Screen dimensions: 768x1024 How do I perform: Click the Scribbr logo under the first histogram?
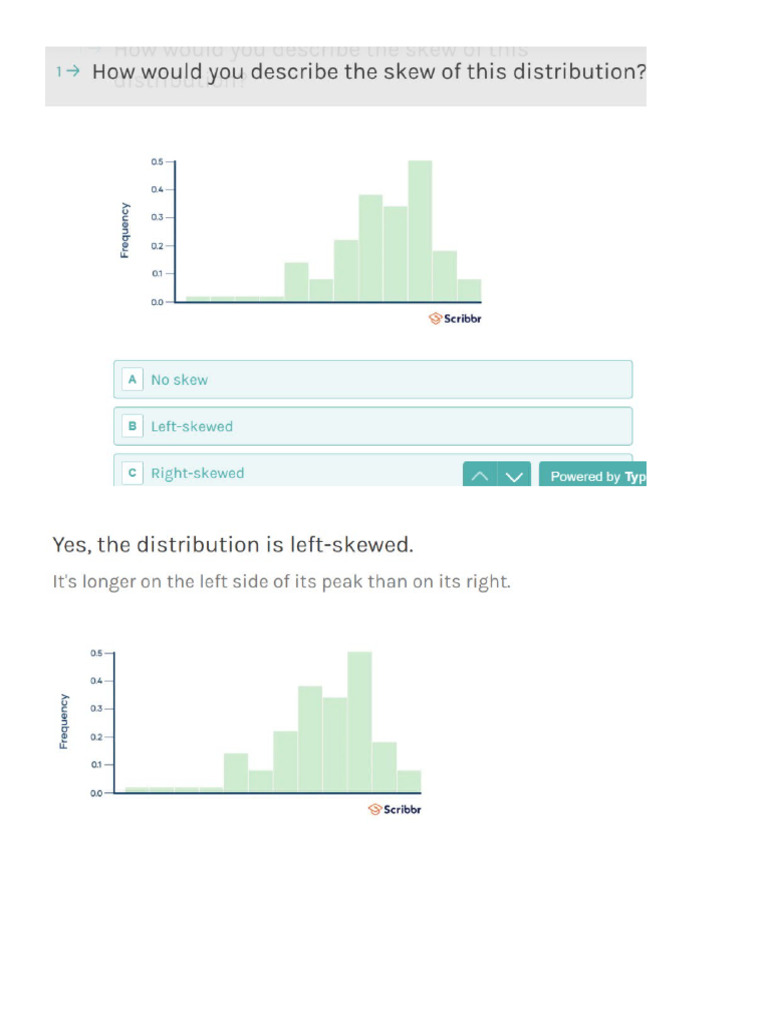(x=455, y=319)
